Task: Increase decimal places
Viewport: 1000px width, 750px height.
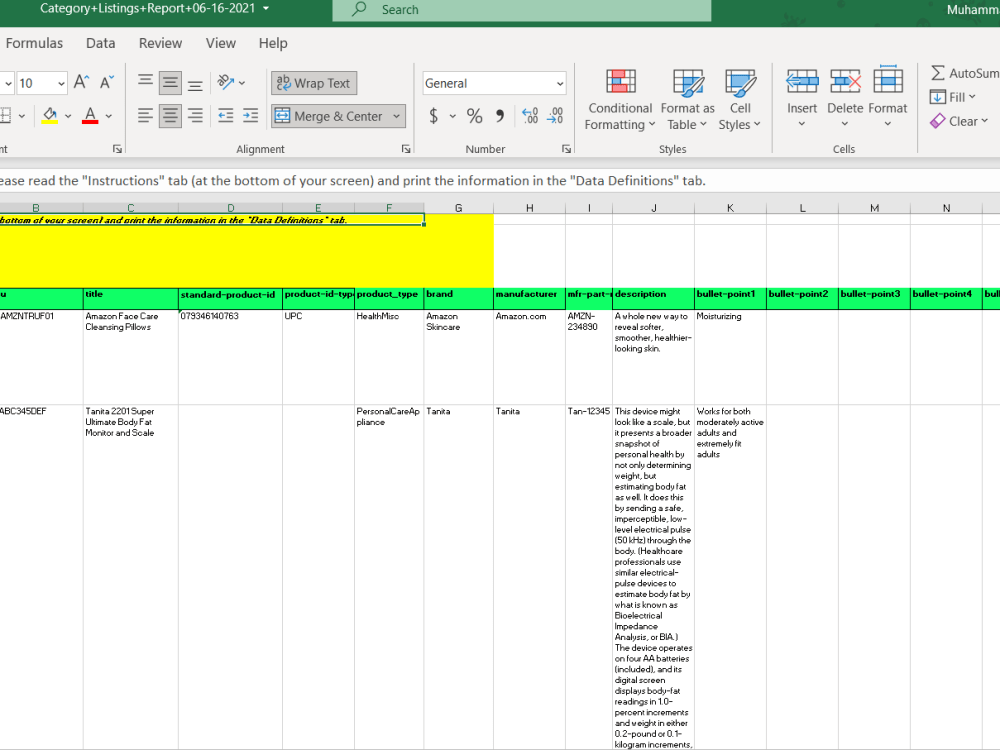Action: click(530, 115)
